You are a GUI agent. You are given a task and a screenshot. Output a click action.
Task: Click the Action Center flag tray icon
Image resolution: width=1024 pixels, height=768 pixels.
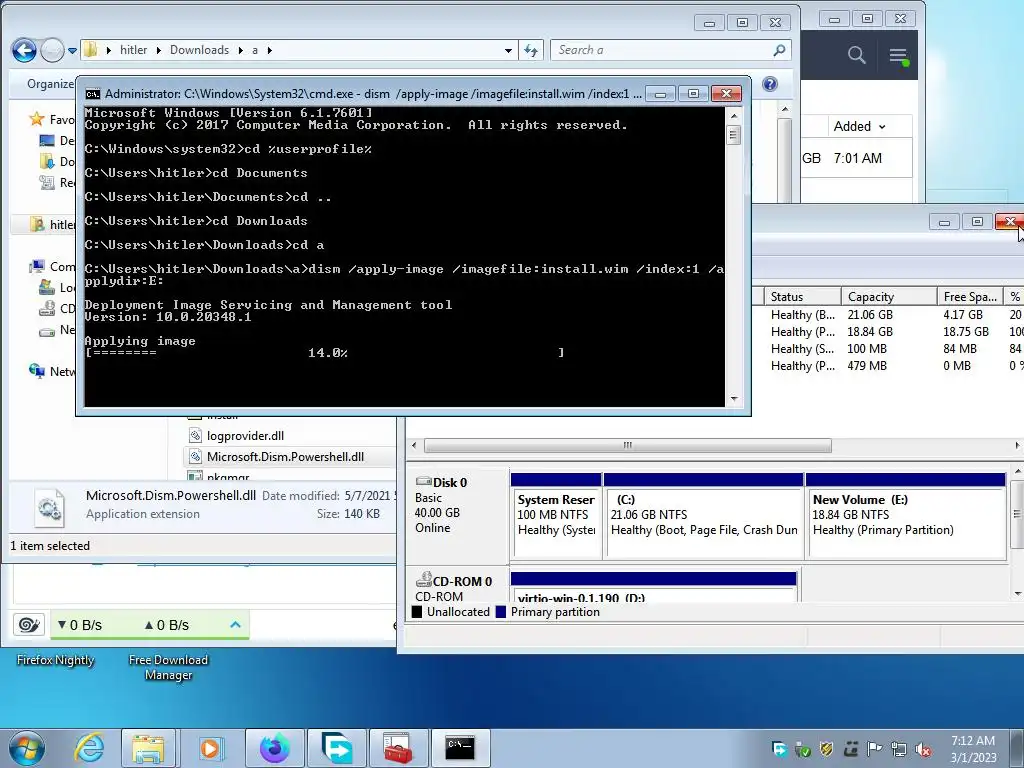tap(875, 750)
